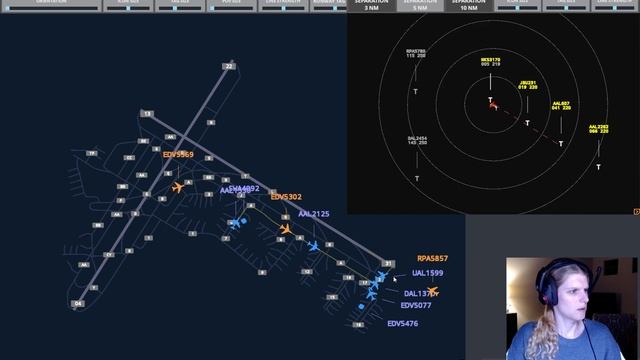Click the AAL2262 radar data tag
This screenshot has width=640, height=360.
click(x=599, y=129)
